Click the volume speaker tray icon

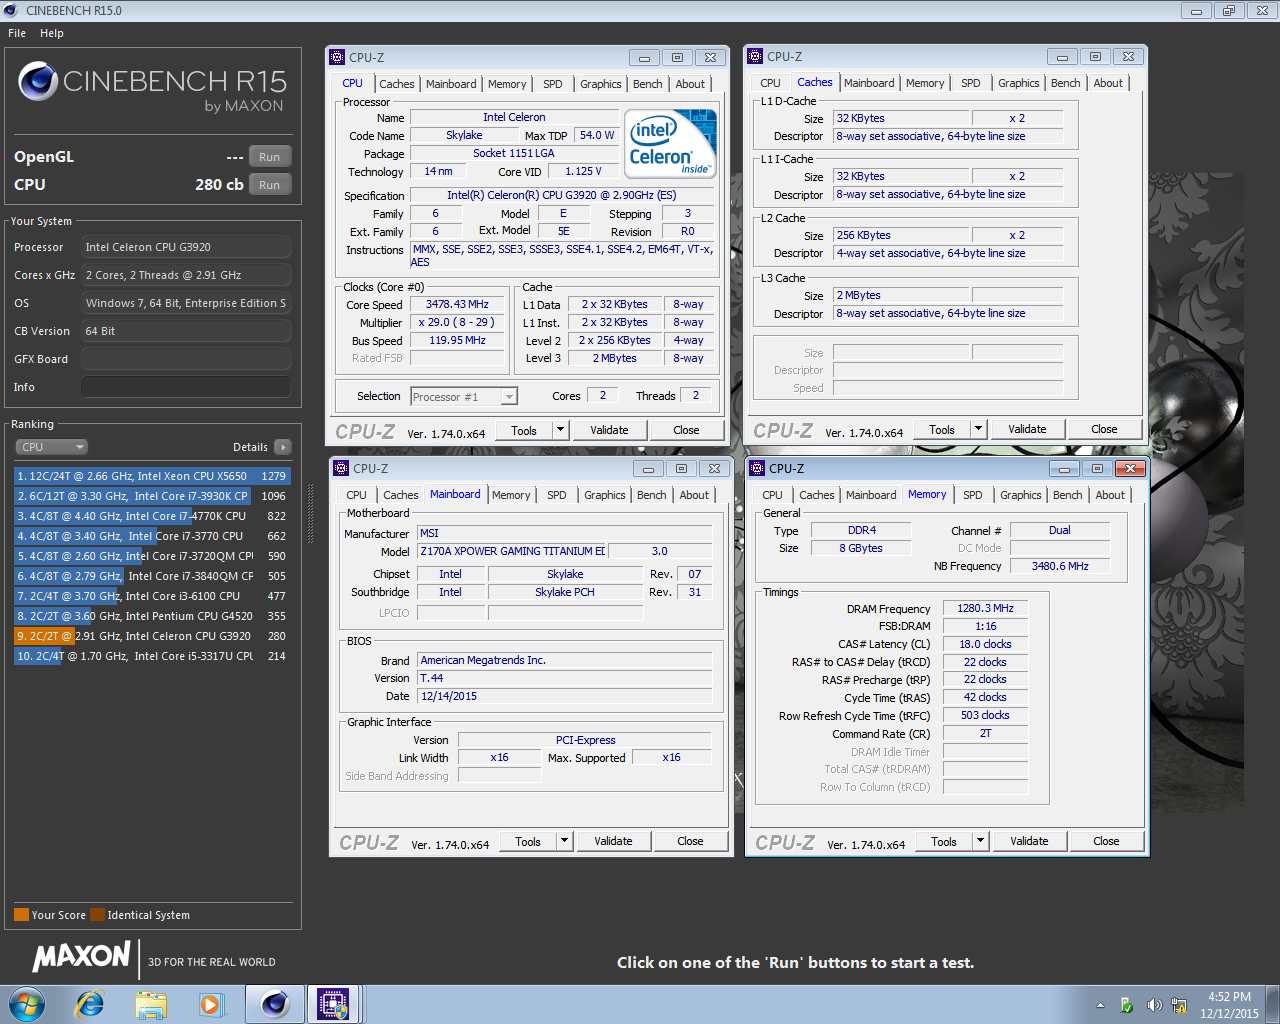[x=1153, y=1005]
